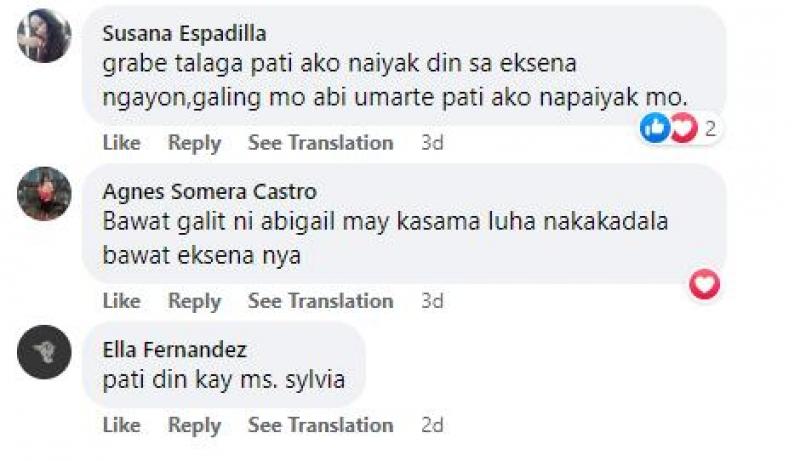The width and height of the screenshot is (800, 461).
Task: Open Susana Espadilla's profile picture
Action: point(44,35)
